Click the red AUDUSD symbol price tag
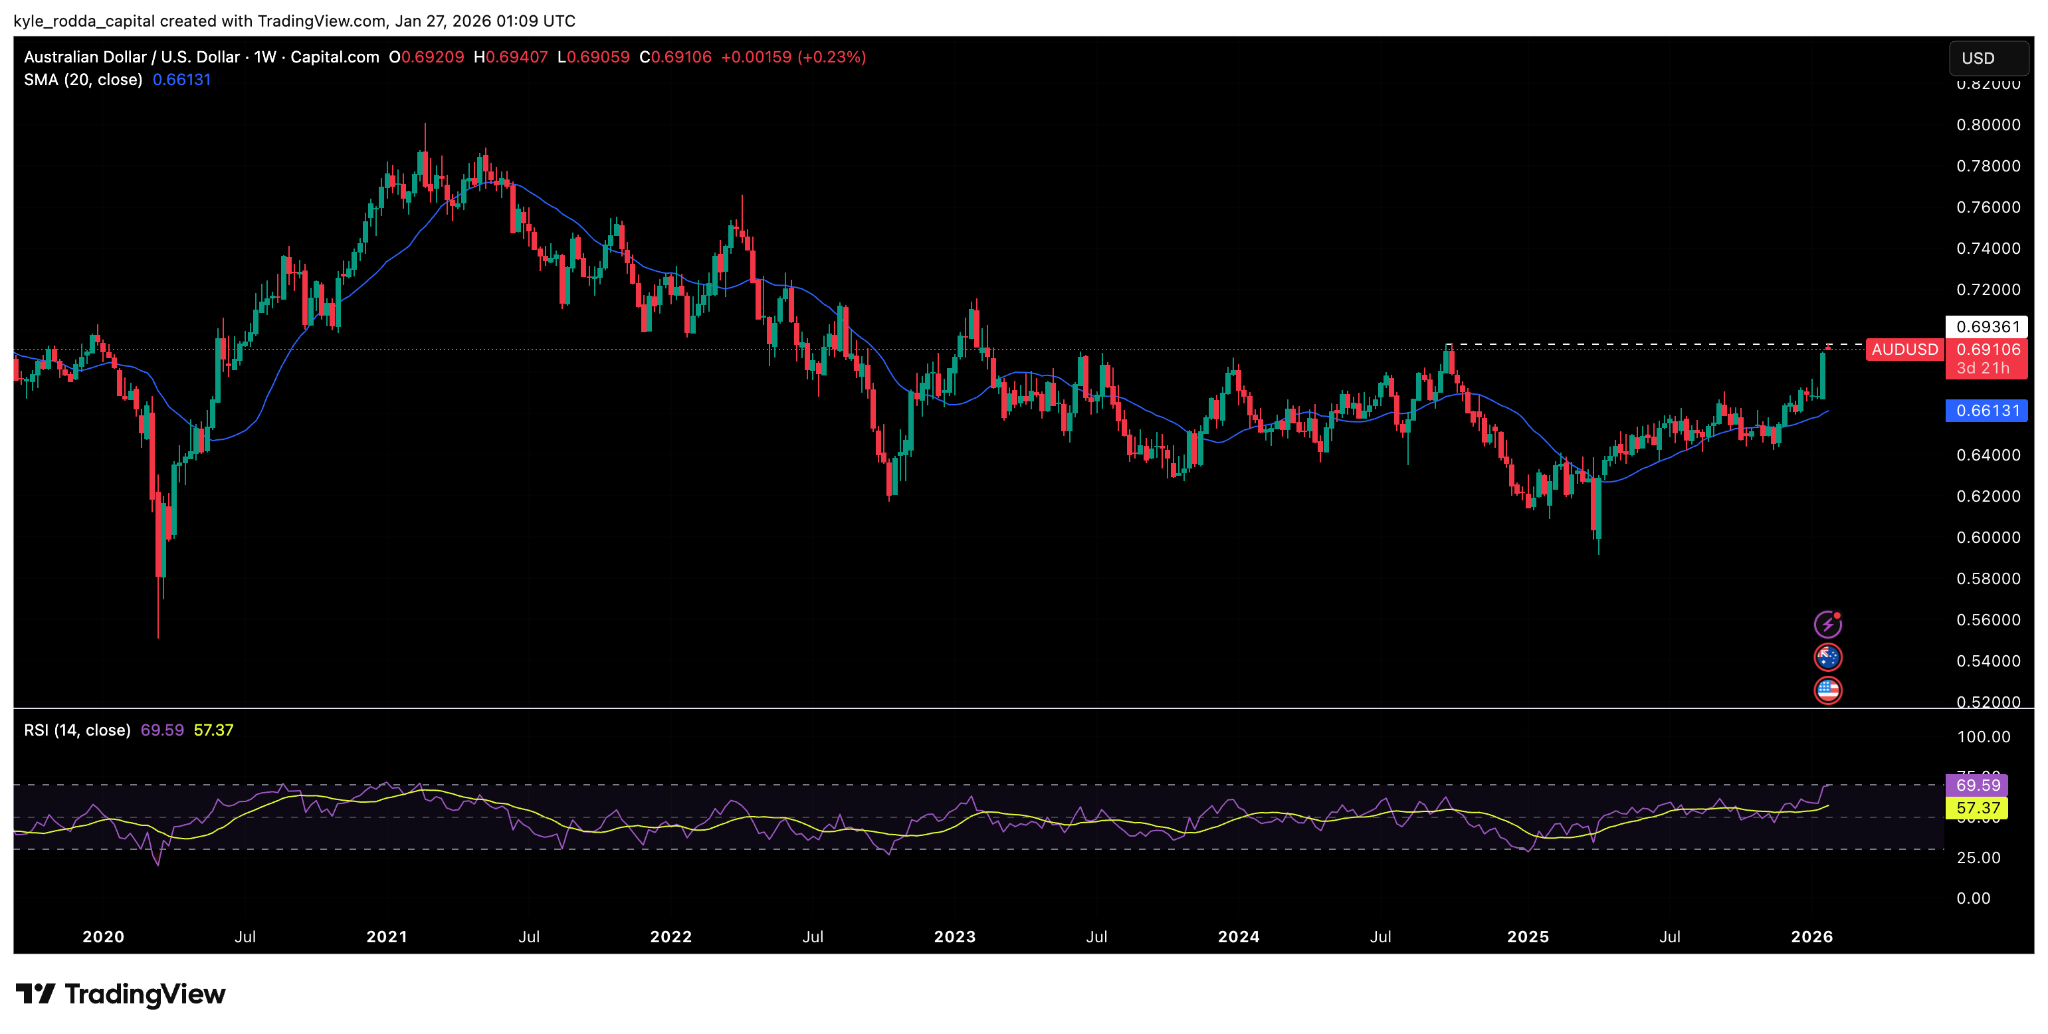2048x1034 pixels. (x=1904, y=350)
